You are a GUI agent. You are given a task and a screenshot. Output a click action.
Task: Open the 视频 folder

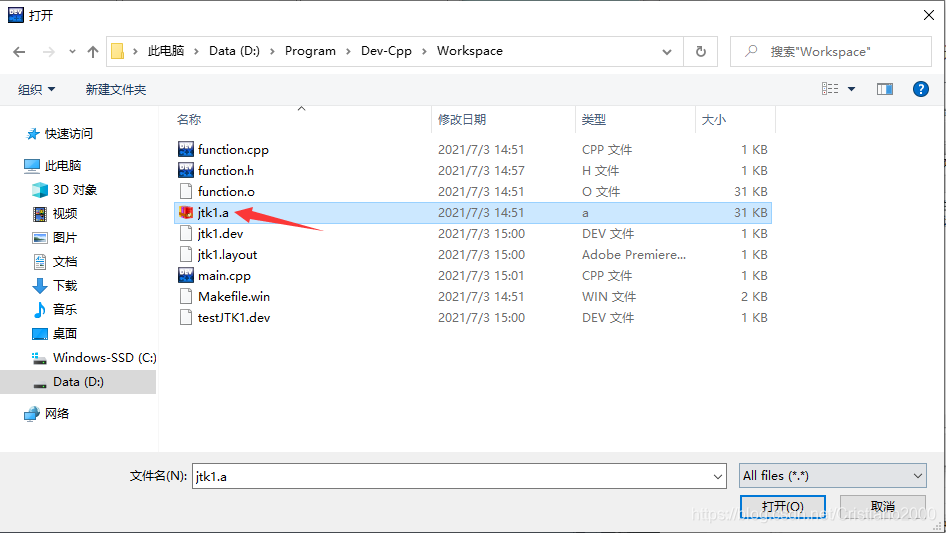pyautogui.click(x=64, y=213)
